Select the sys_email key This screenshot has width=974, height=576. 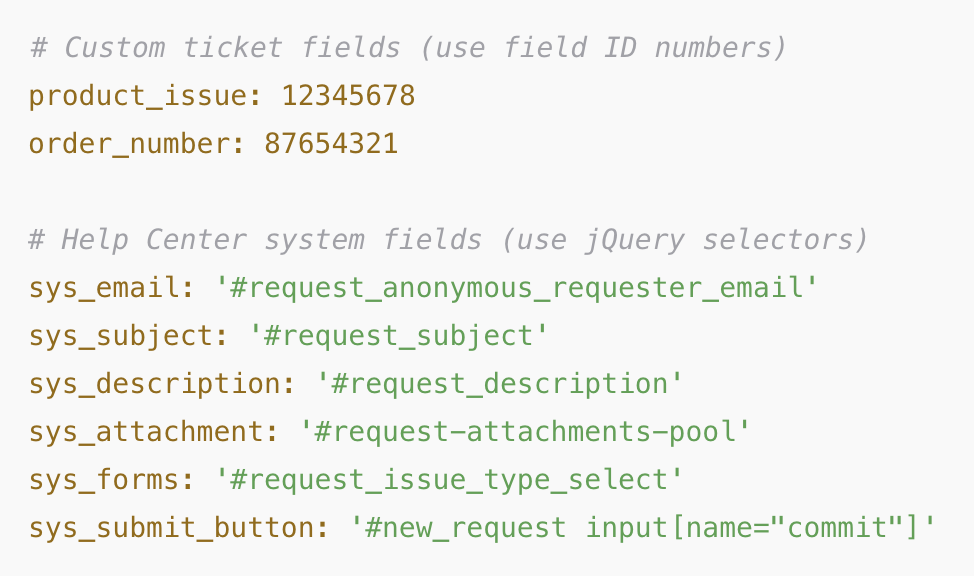tap(104, 288)
